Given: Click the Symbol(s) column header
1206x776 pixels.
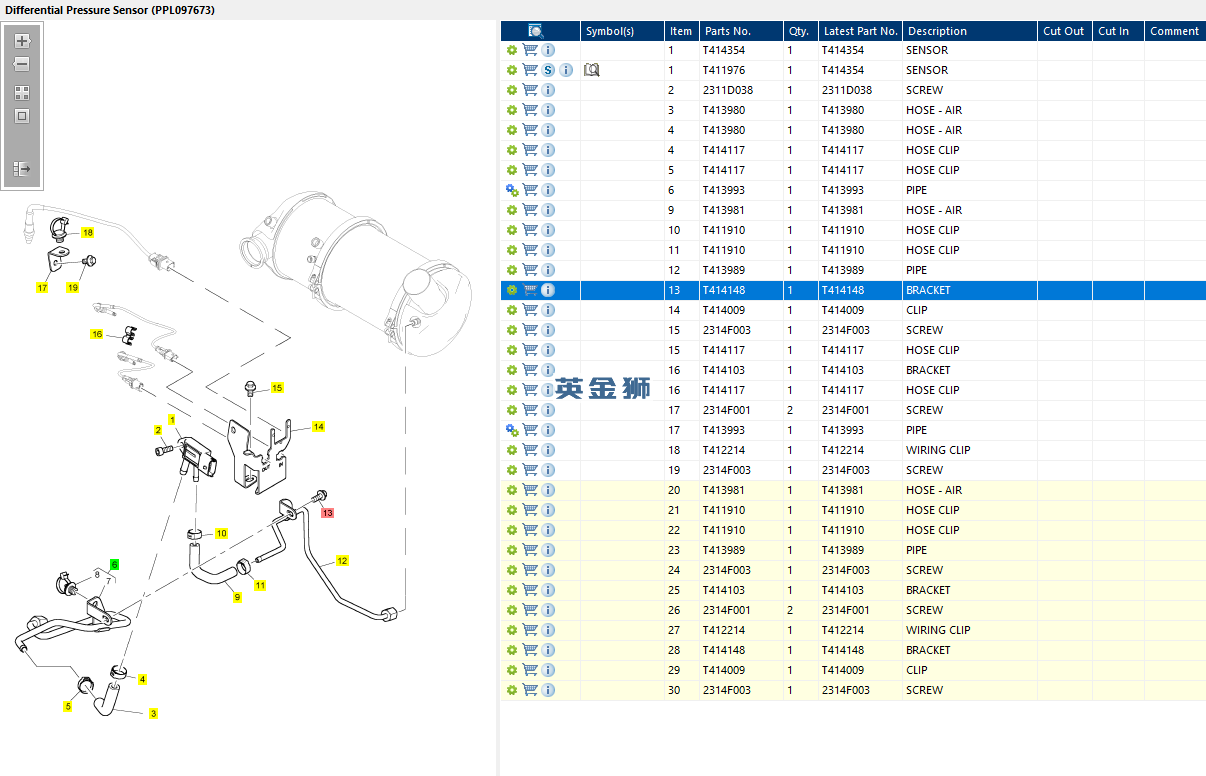Looking at the screenshot, I should coord(622,31).
